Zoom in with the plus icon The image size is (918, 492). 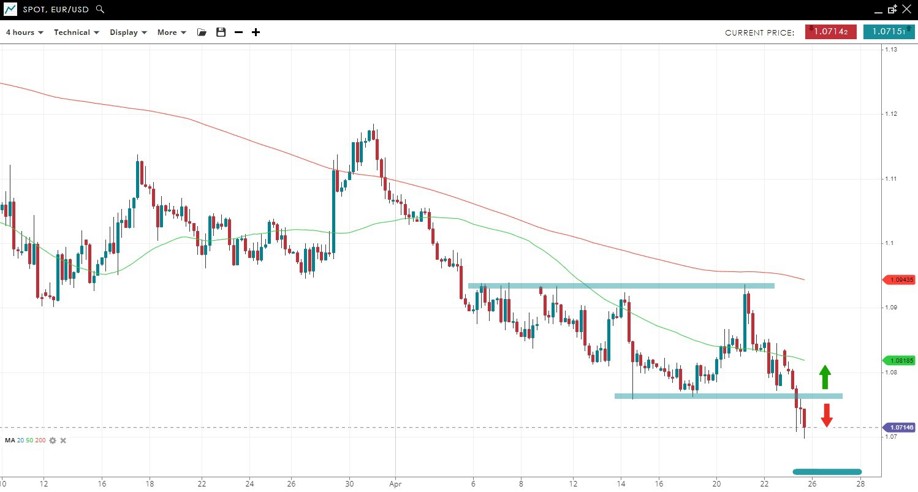(256, 32)
